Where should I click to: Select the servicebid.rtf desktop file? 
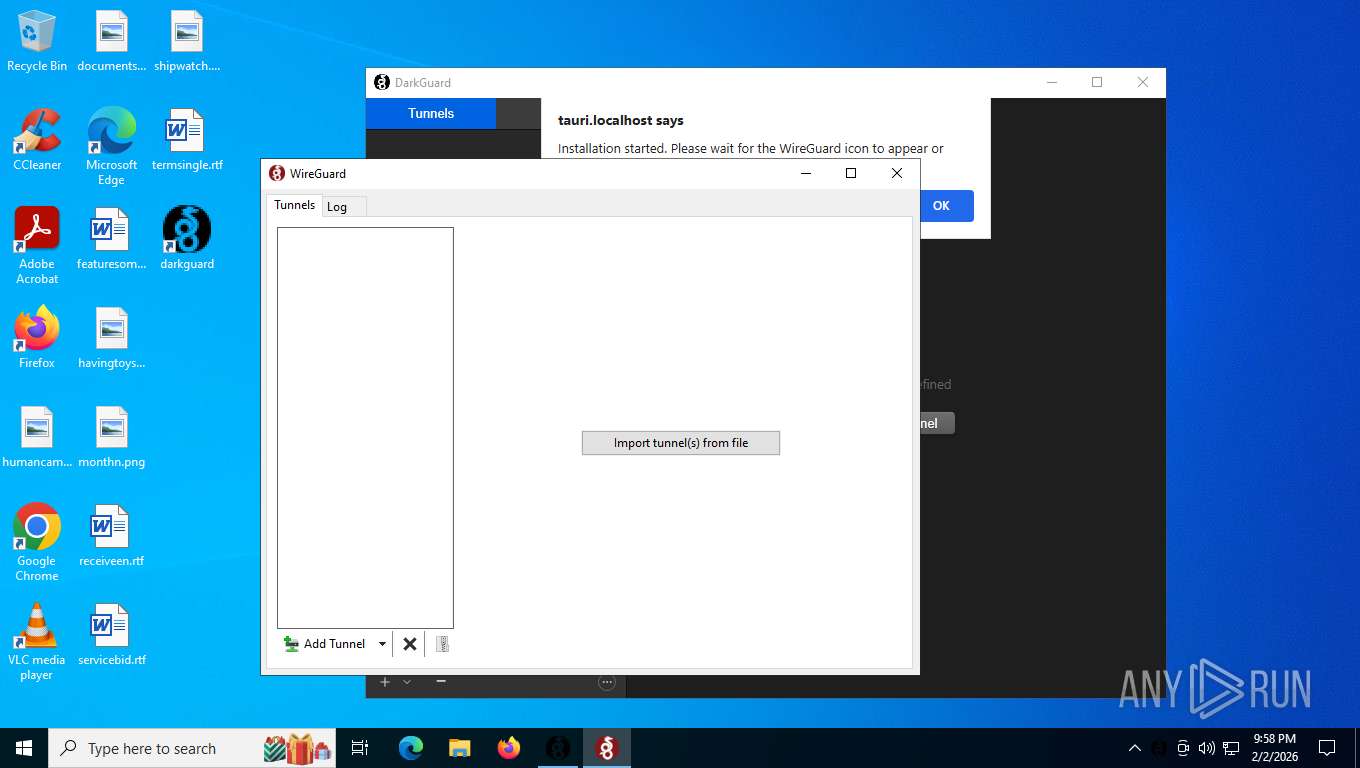pos(111,634)
